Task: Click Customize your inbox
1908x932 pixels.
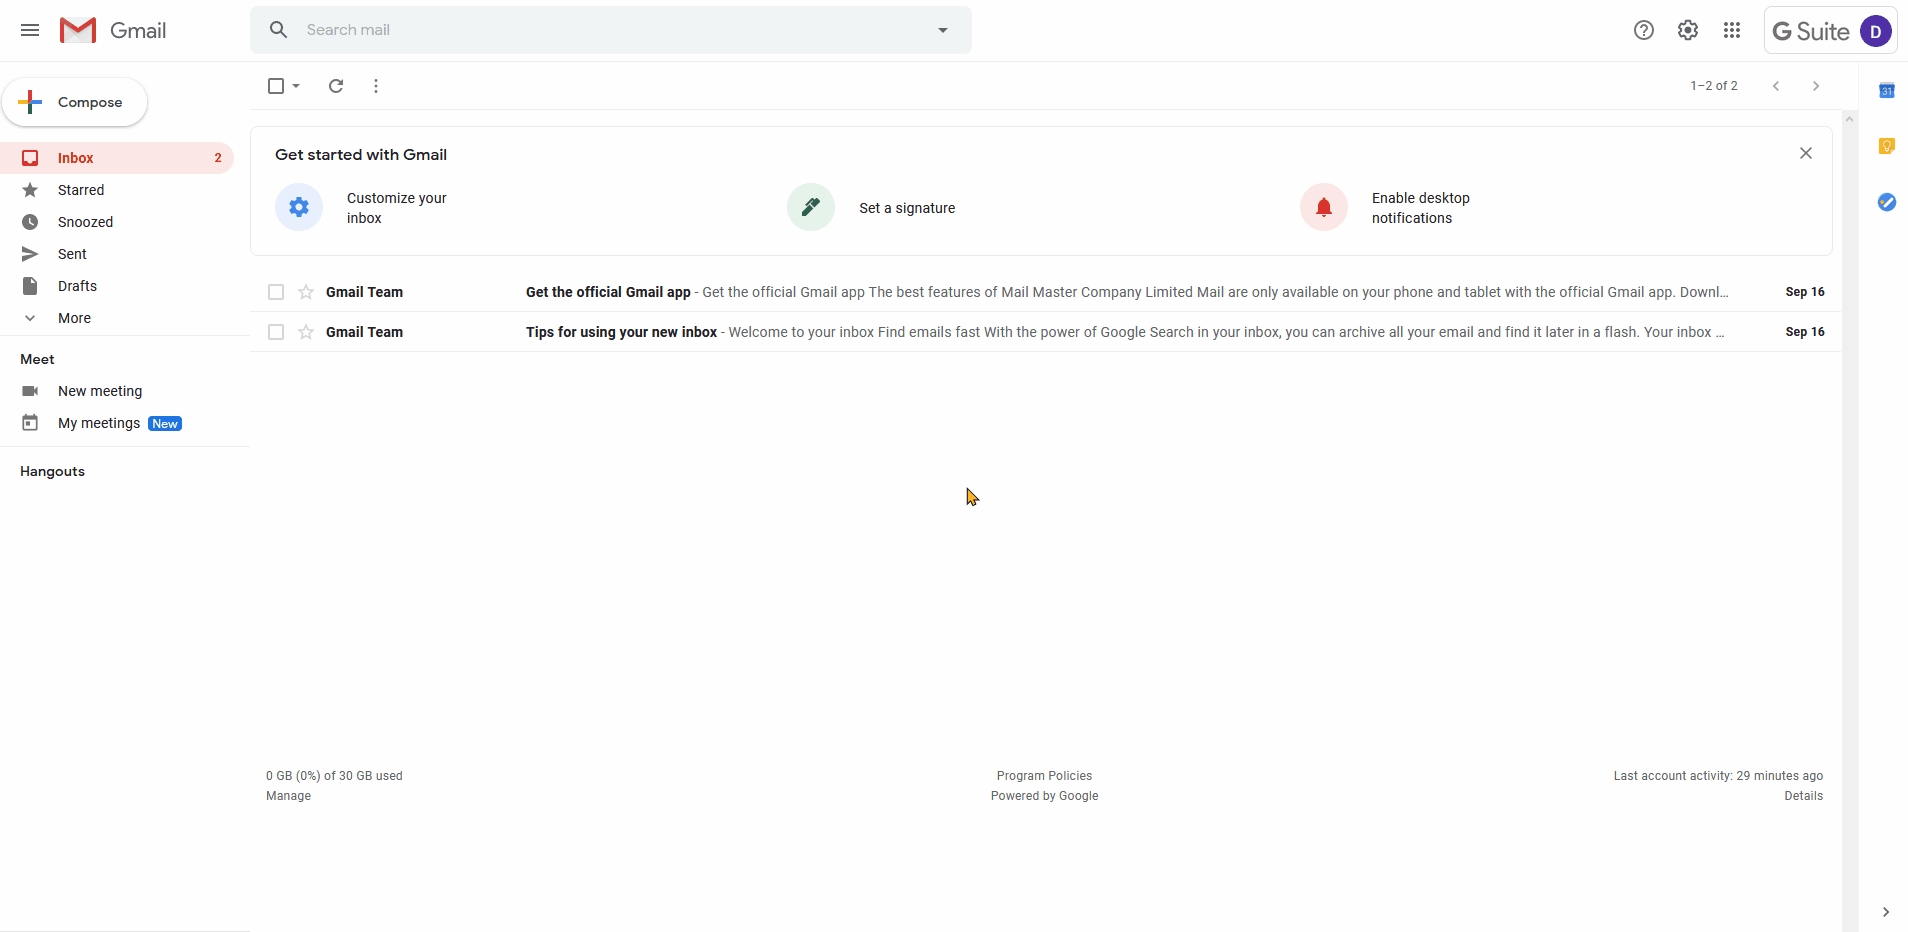Action: pyautogui.click(x=397, y=208)
